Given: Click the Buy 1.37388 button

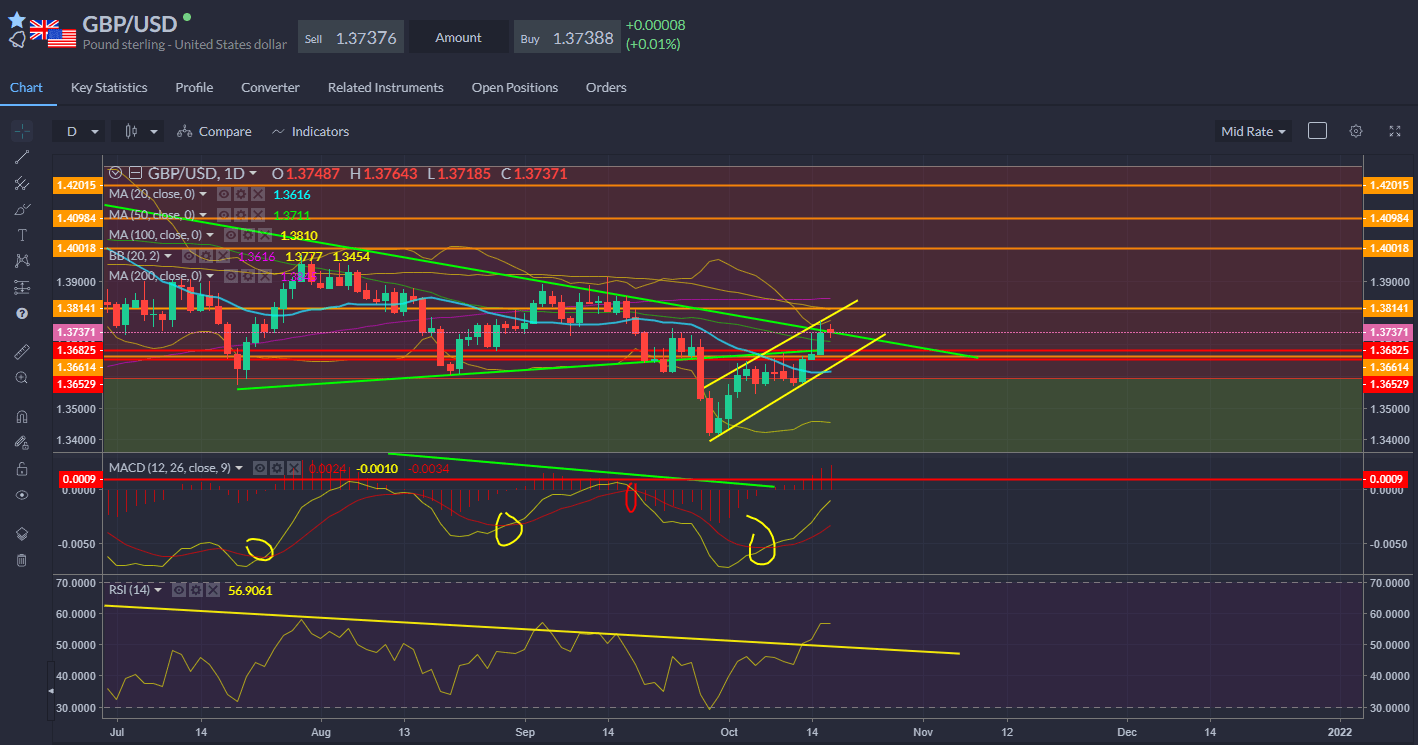Looking at the screenshot, I should 567,36.
